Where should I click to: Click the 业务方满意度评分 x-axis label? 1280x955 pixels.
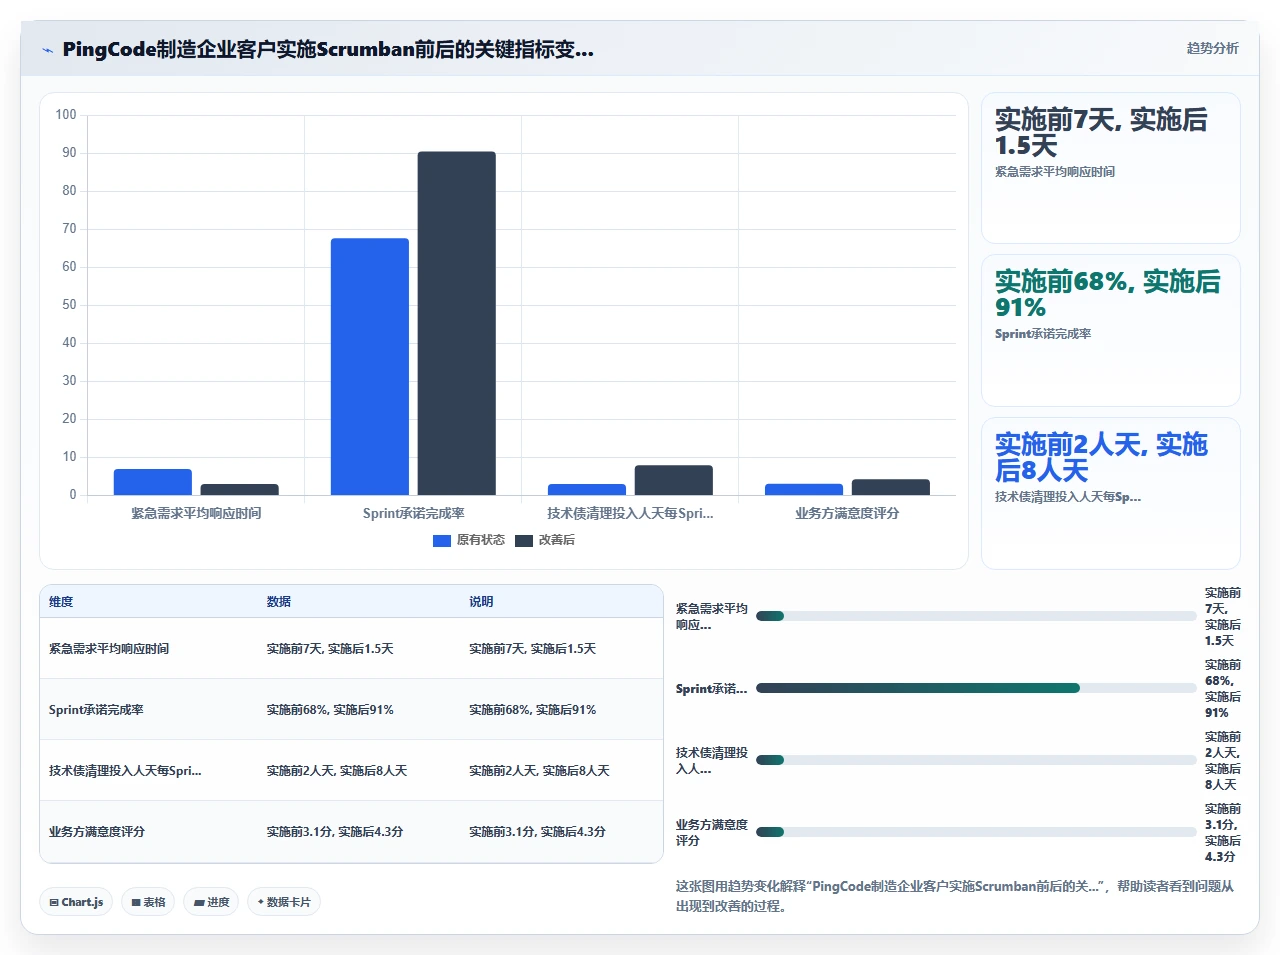[847, 513]
